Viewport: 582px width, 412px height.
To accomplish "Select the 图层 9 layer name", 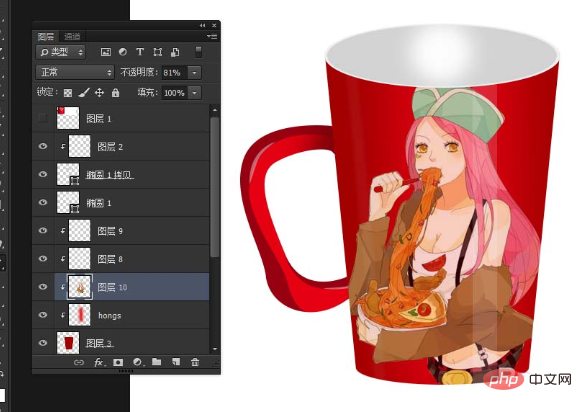I will coord(110,231).
